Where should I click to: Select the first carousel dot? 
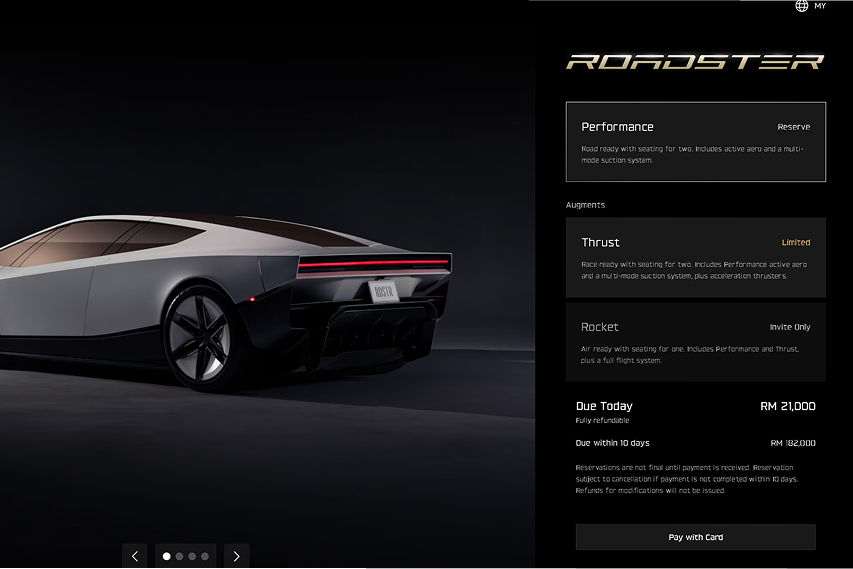[166, 556]
